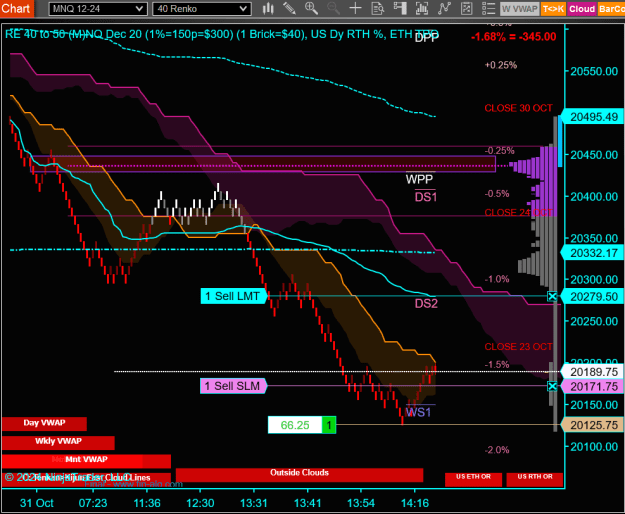Viewport: 625px width, 514px height.
Task: Click the green position quantity 1 box
Action: 329,425
